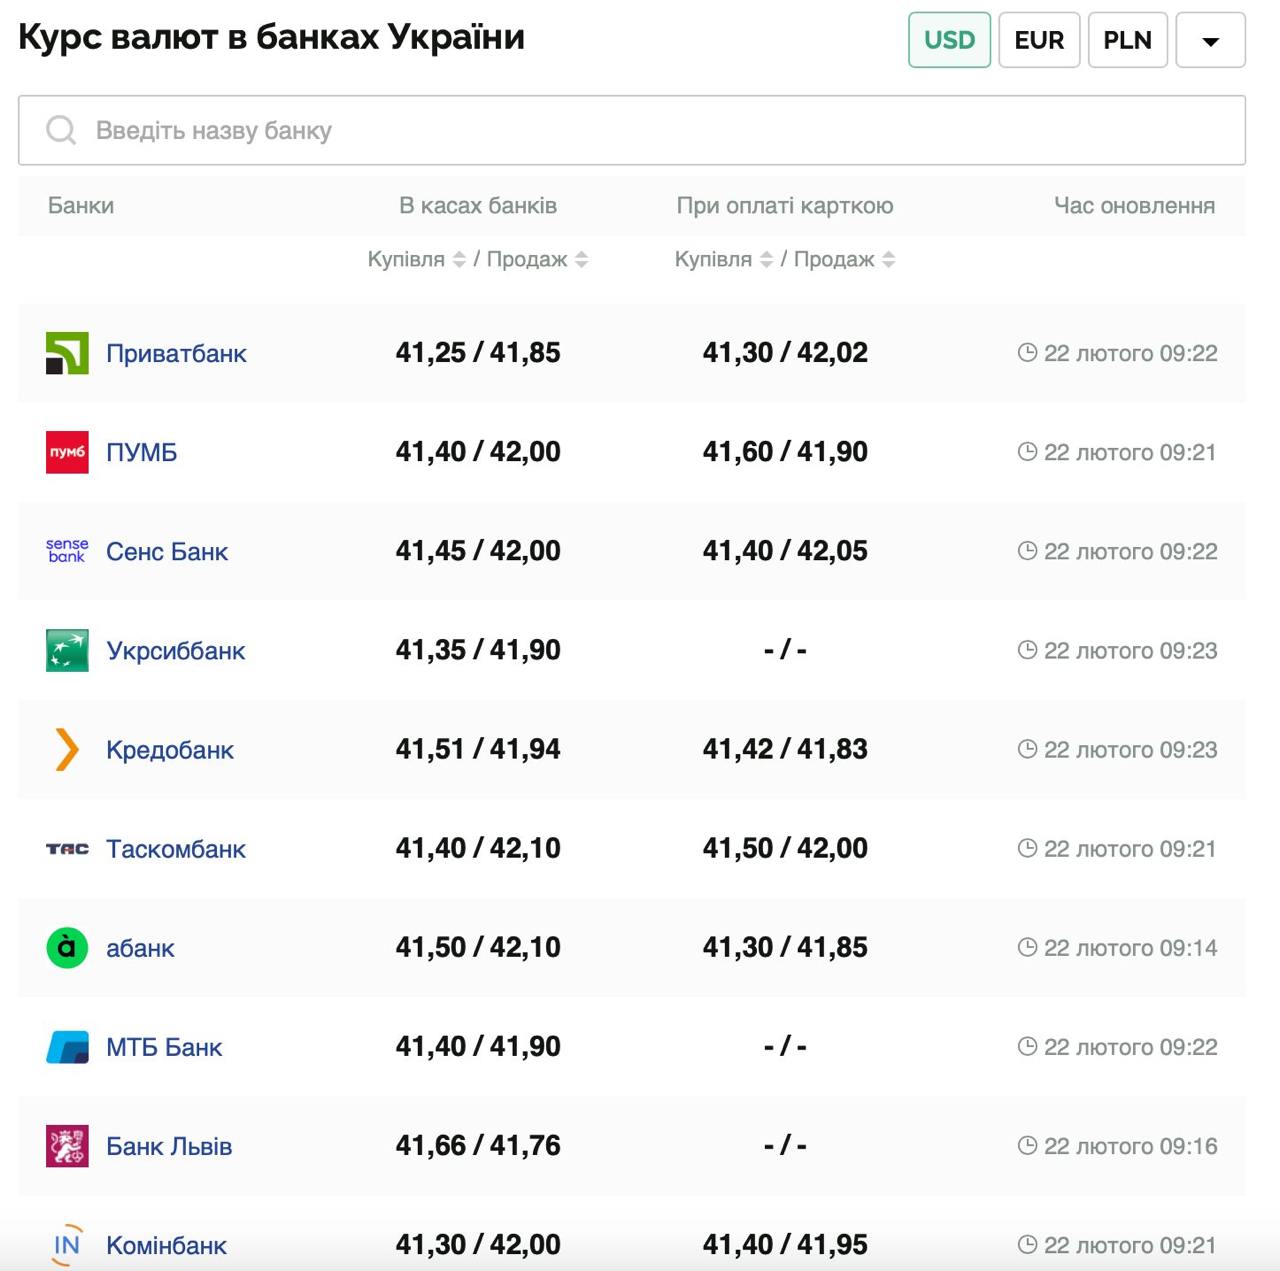This screenshot has height=1271, width=1280.
Task: Click the blue МТБ Банк logo
Action: pos(67,1047)
